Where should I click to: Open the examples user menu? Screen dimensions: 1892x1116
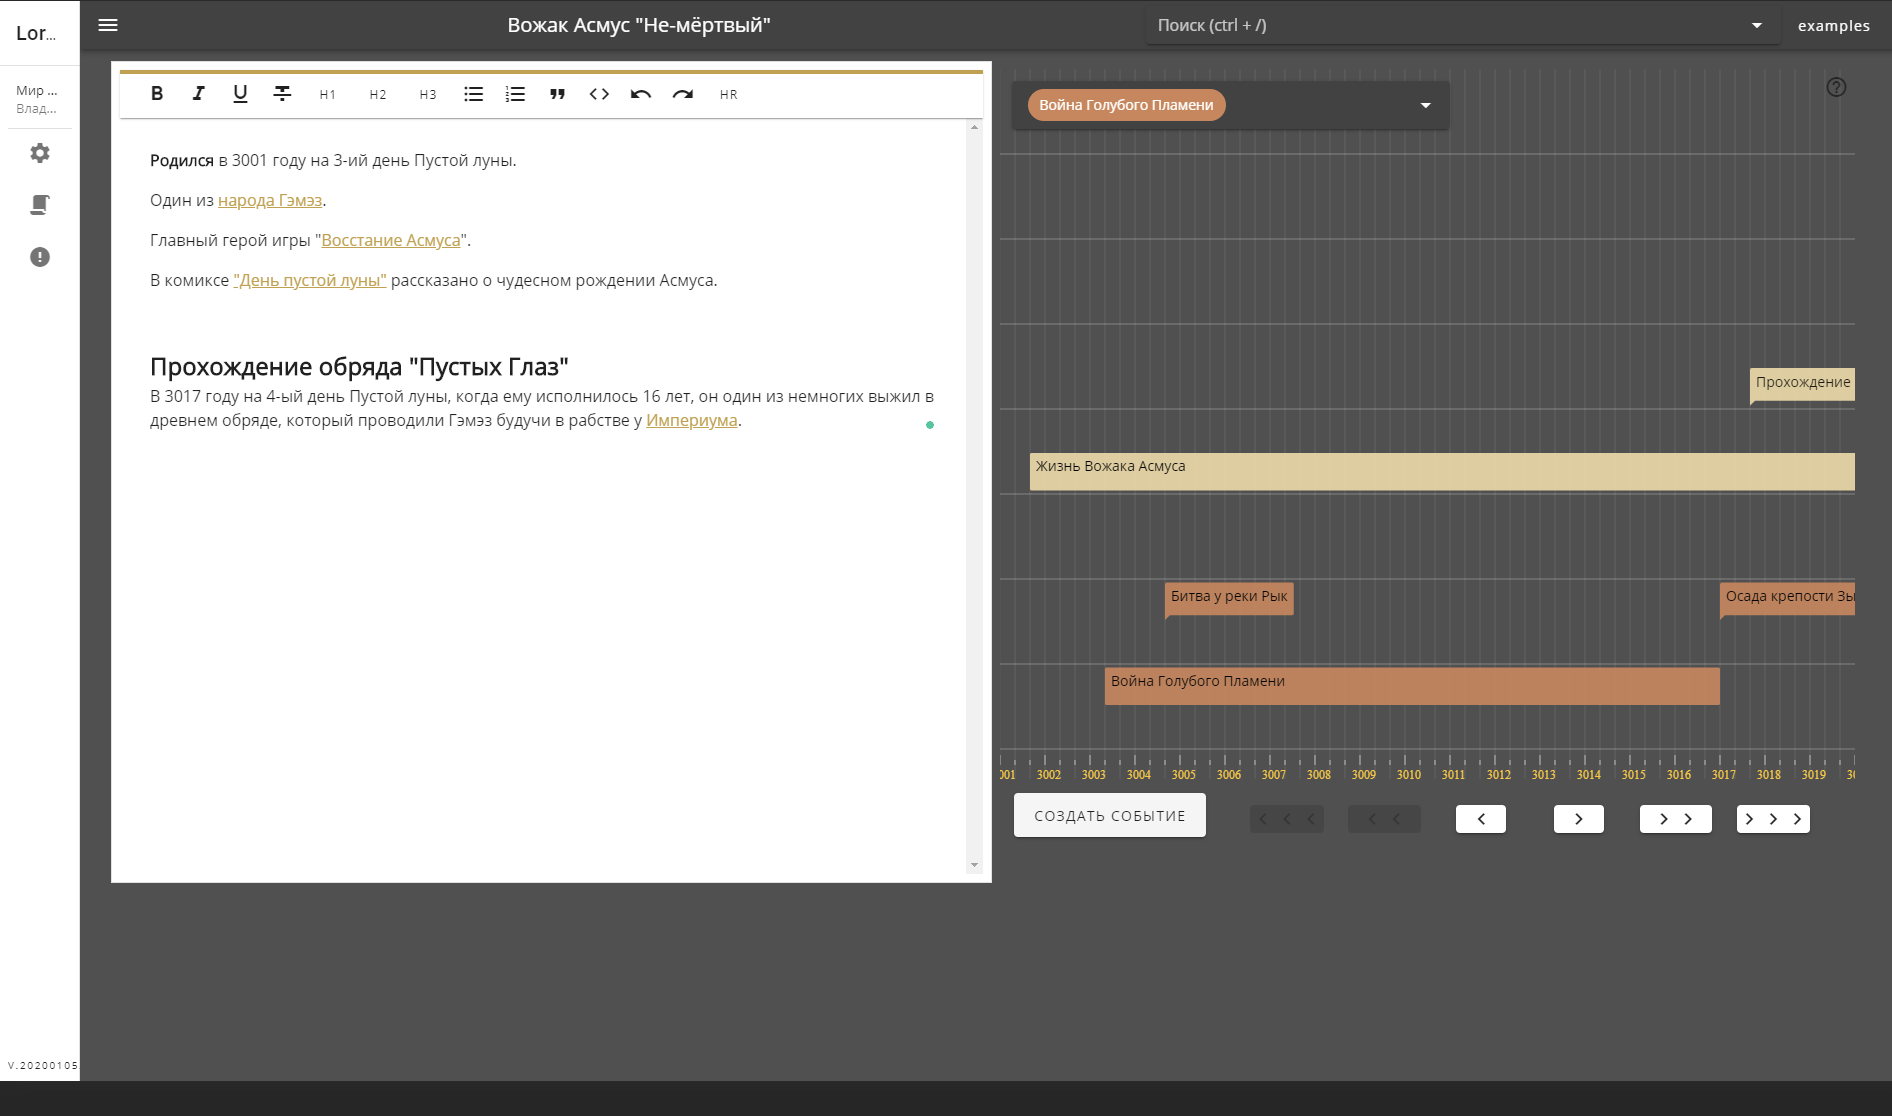point(1834,26)
